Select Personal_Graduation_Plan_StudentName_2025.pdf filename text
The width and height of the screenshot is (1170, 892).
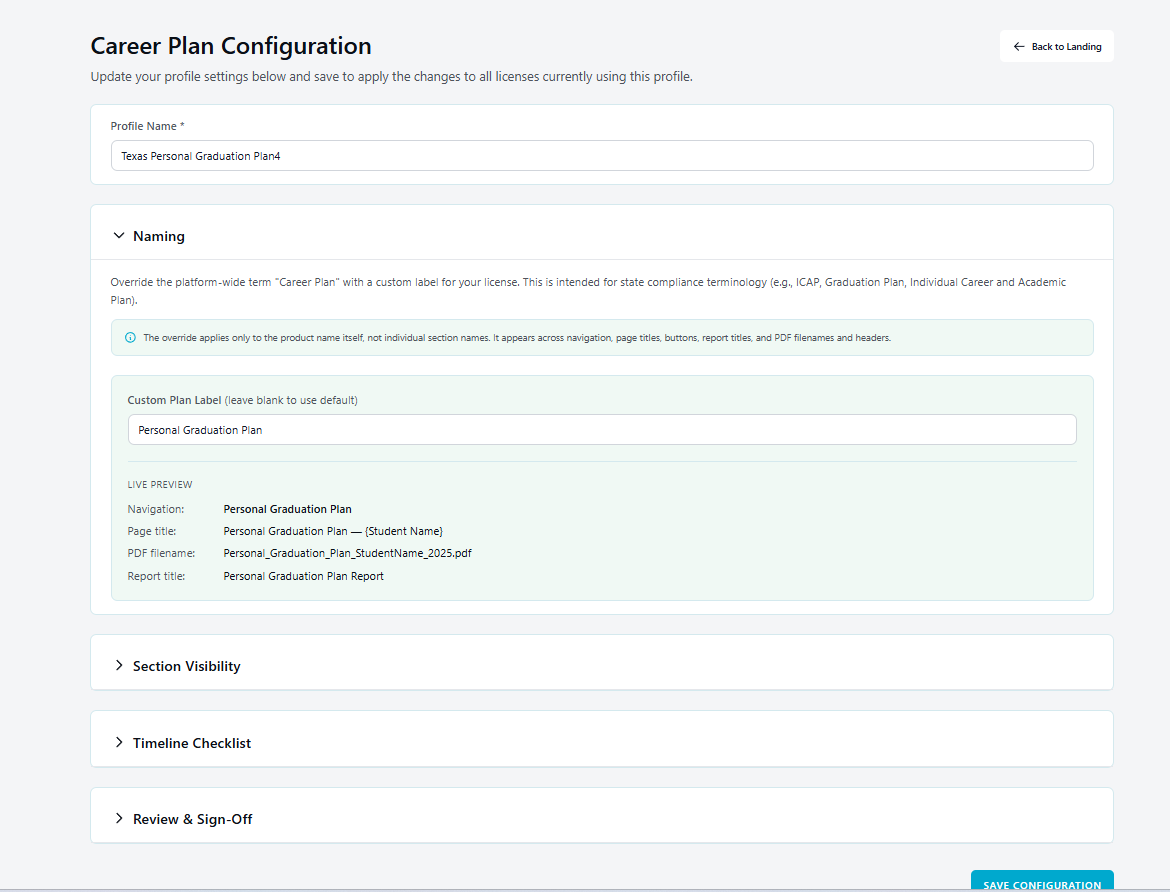pyautogui.click(x=347, y=553)
